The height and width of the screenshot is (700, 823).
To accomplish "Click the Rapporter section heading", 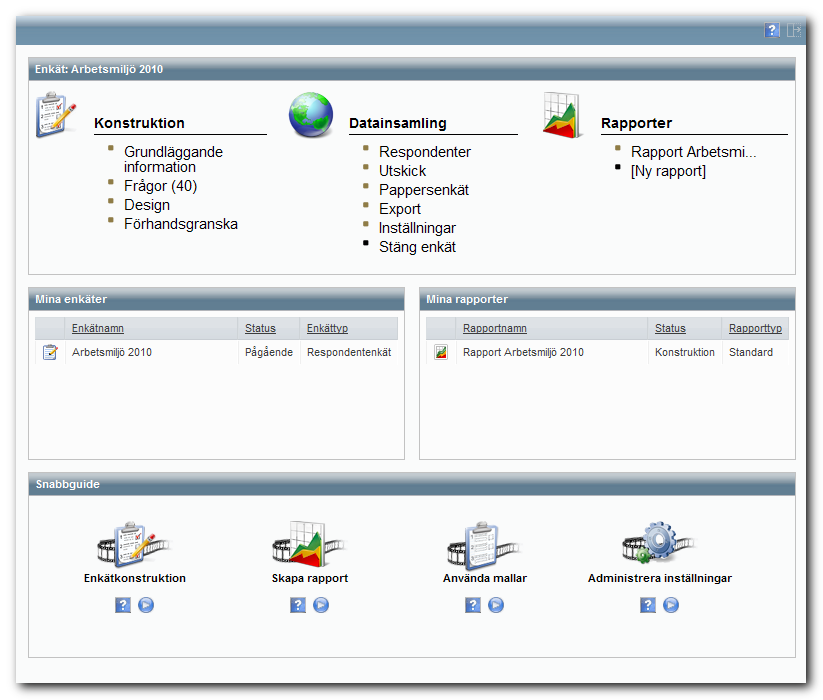I will pos(636,123).
